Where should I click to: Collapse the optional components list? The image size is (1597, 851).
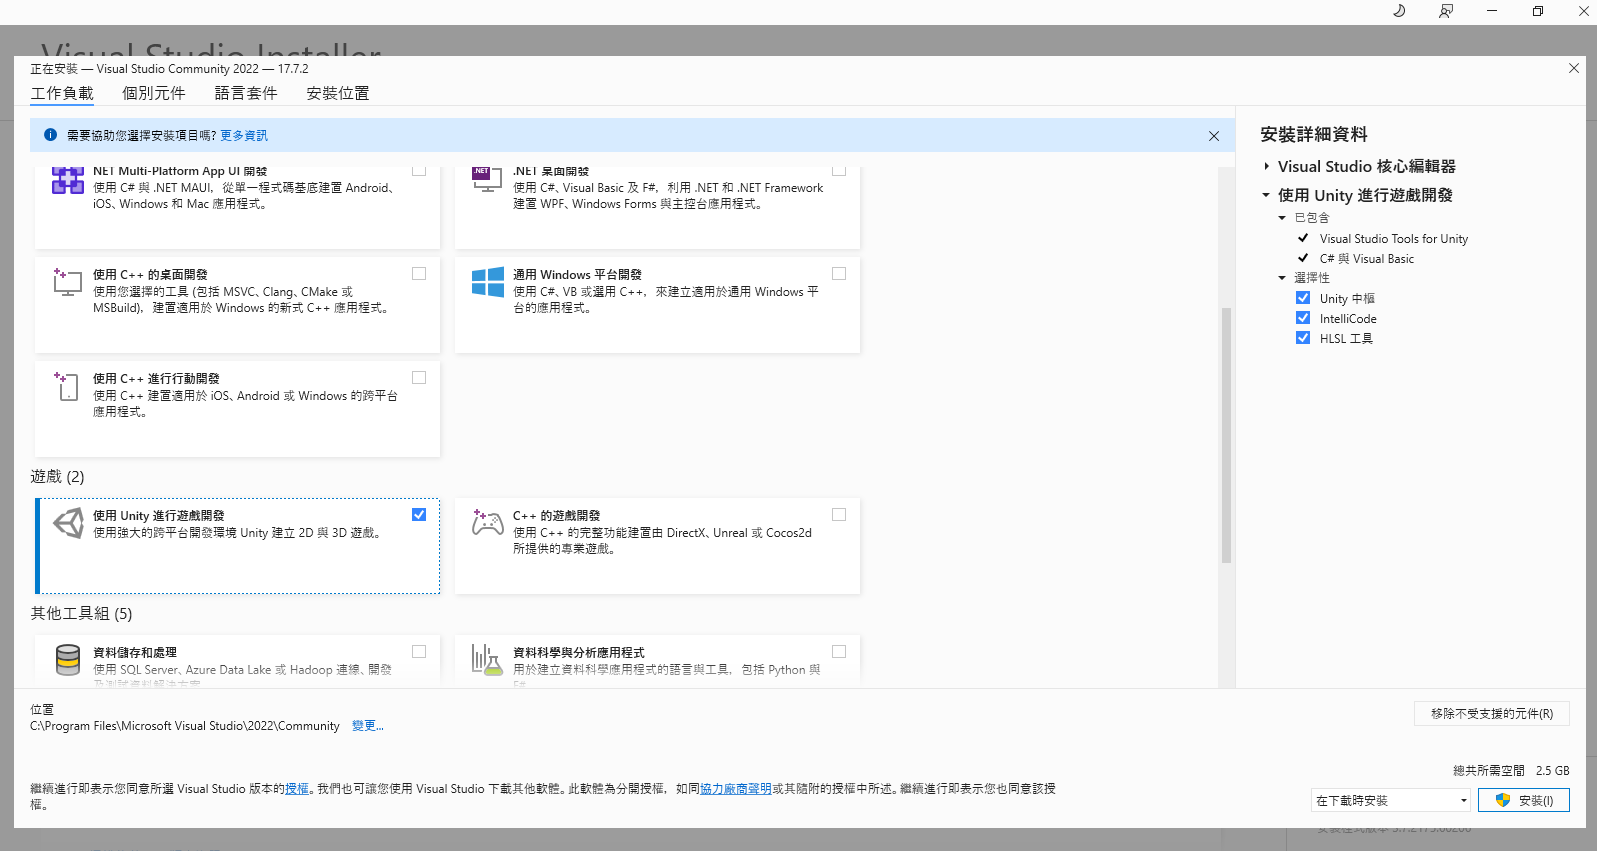(x=1282, y=278)
